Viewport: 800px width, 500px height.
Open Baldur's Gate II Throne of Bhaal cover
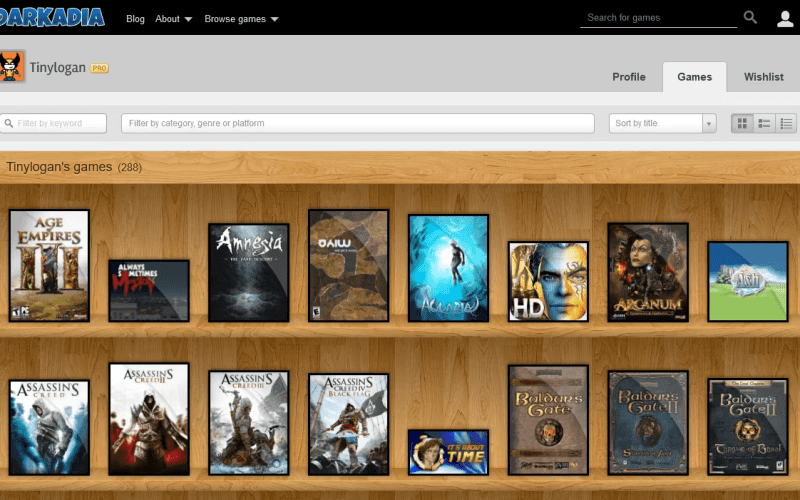tap(748, 427)
